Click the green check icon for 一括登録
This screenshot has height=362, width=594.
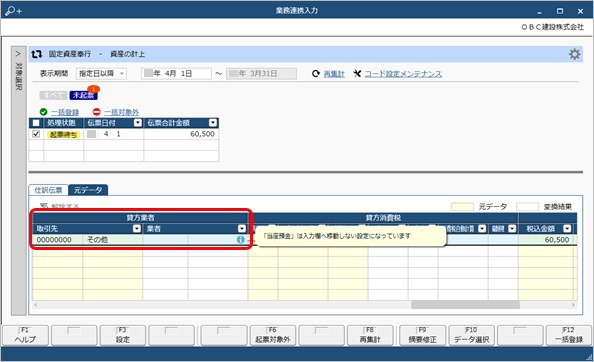44,112
